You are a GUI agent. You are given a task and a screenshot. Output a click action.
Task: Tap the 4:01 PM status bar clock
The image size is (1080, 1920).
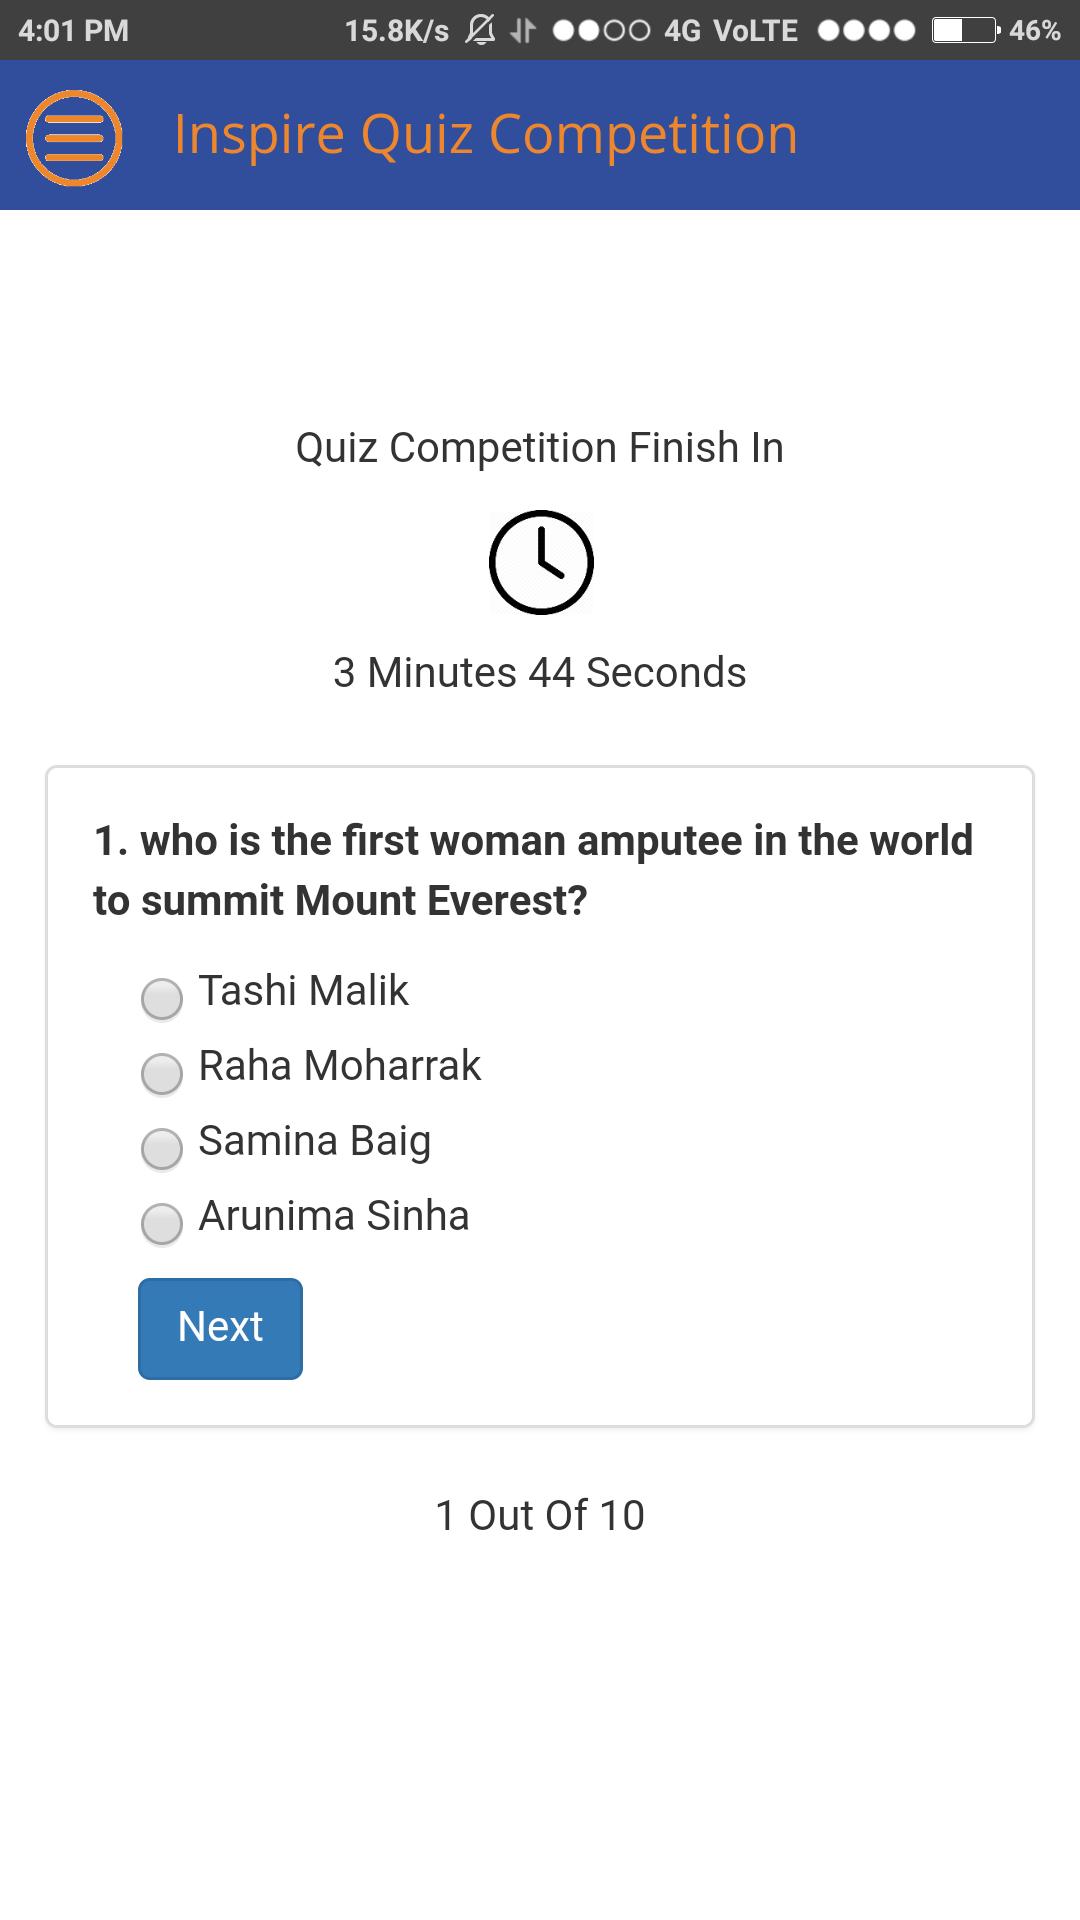[74, 31]
